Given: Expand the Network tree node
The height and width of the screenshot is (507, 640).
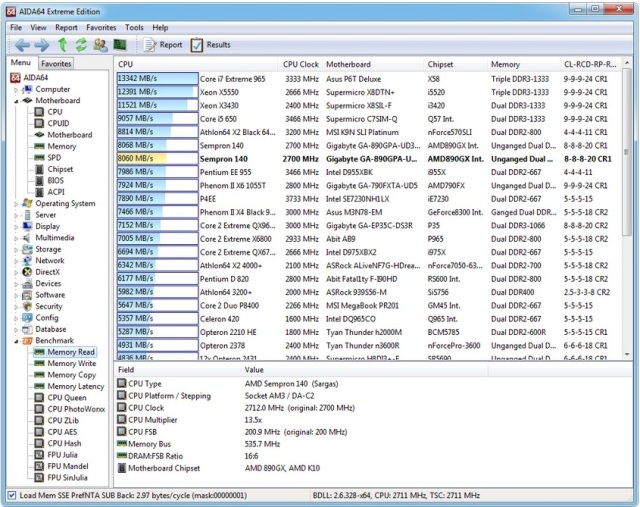Looking at the screenshot, I should [x=16, y=261].
